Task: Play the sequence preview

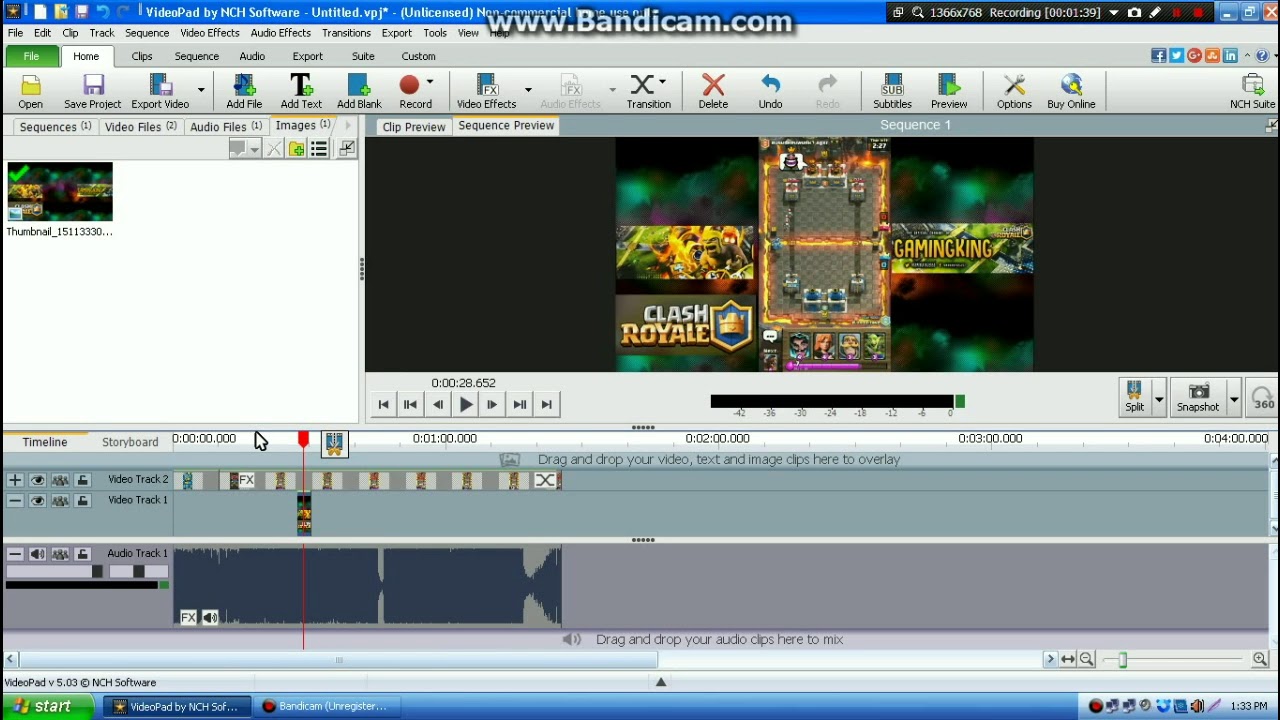Action: pos(465,404)
